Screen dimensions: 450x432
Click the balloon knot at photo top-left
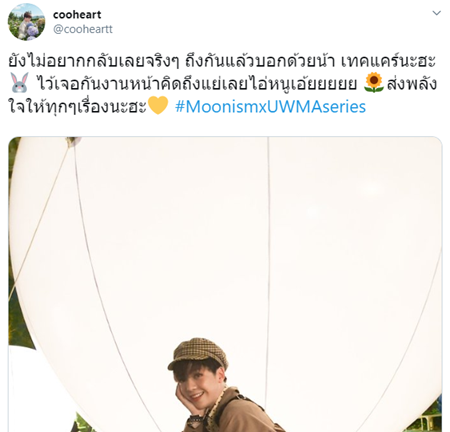72,141
